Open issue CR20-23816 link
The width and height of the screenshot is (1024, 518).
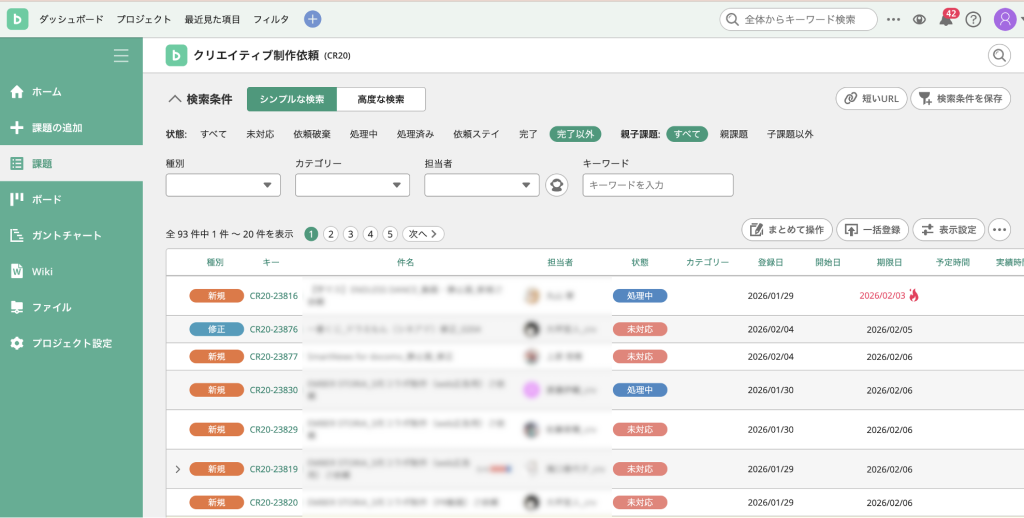[x=273, y=296]
